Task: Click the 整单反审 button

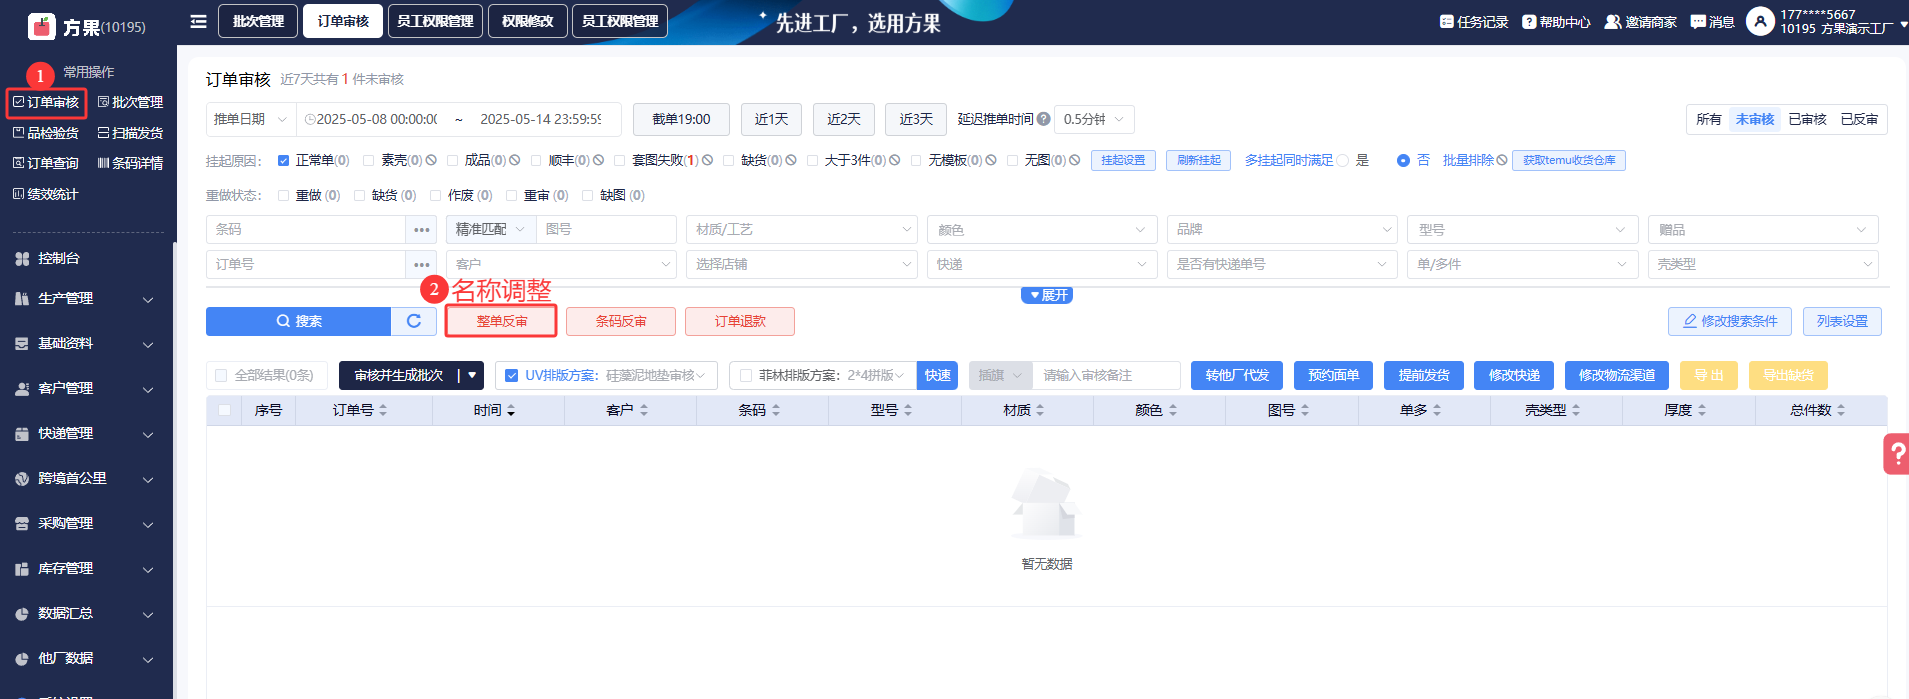Action: [x=501, y=321]
